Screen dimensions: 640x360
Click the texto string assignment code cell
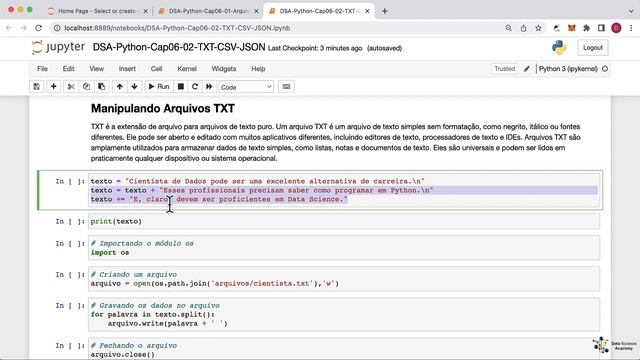click(344, 190)
